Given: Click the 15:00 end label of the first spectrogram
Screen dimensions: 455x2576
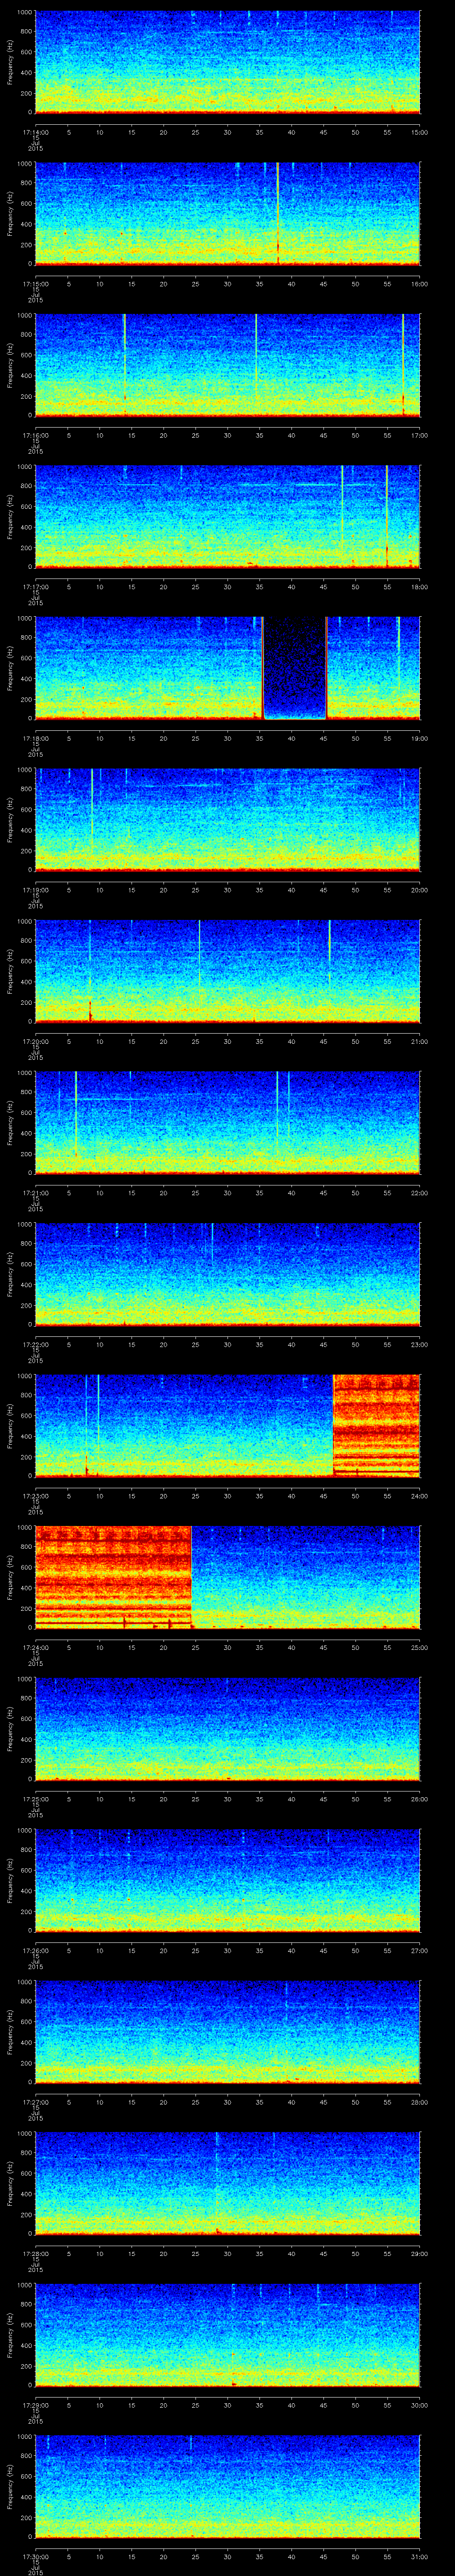Looking at the screenshot, I should point(419,131).
